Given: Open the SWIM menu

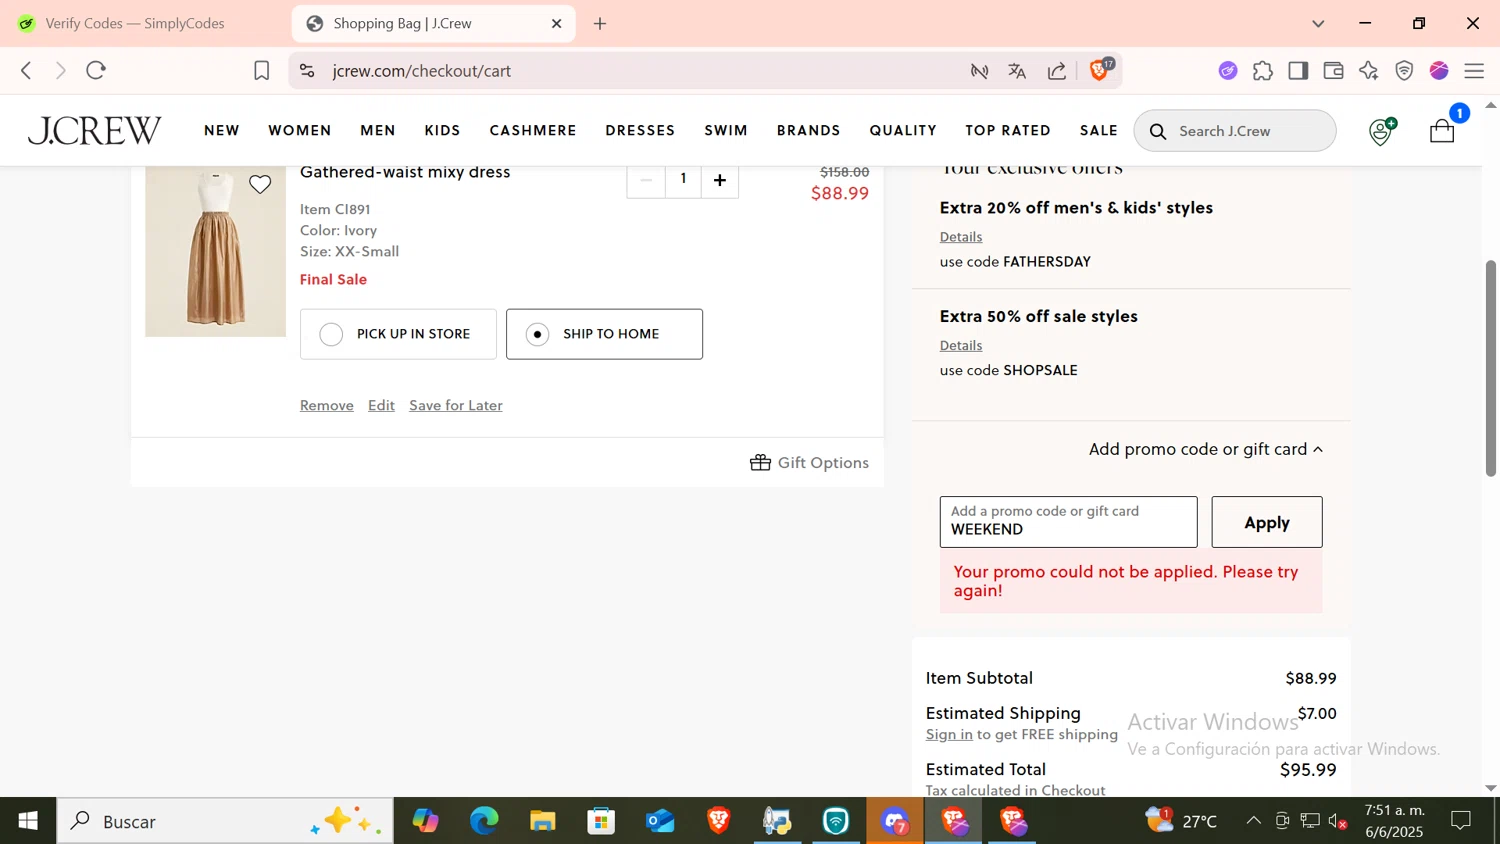Looking at the screenshot, I should pyautogui.click(x=726, y=131).
